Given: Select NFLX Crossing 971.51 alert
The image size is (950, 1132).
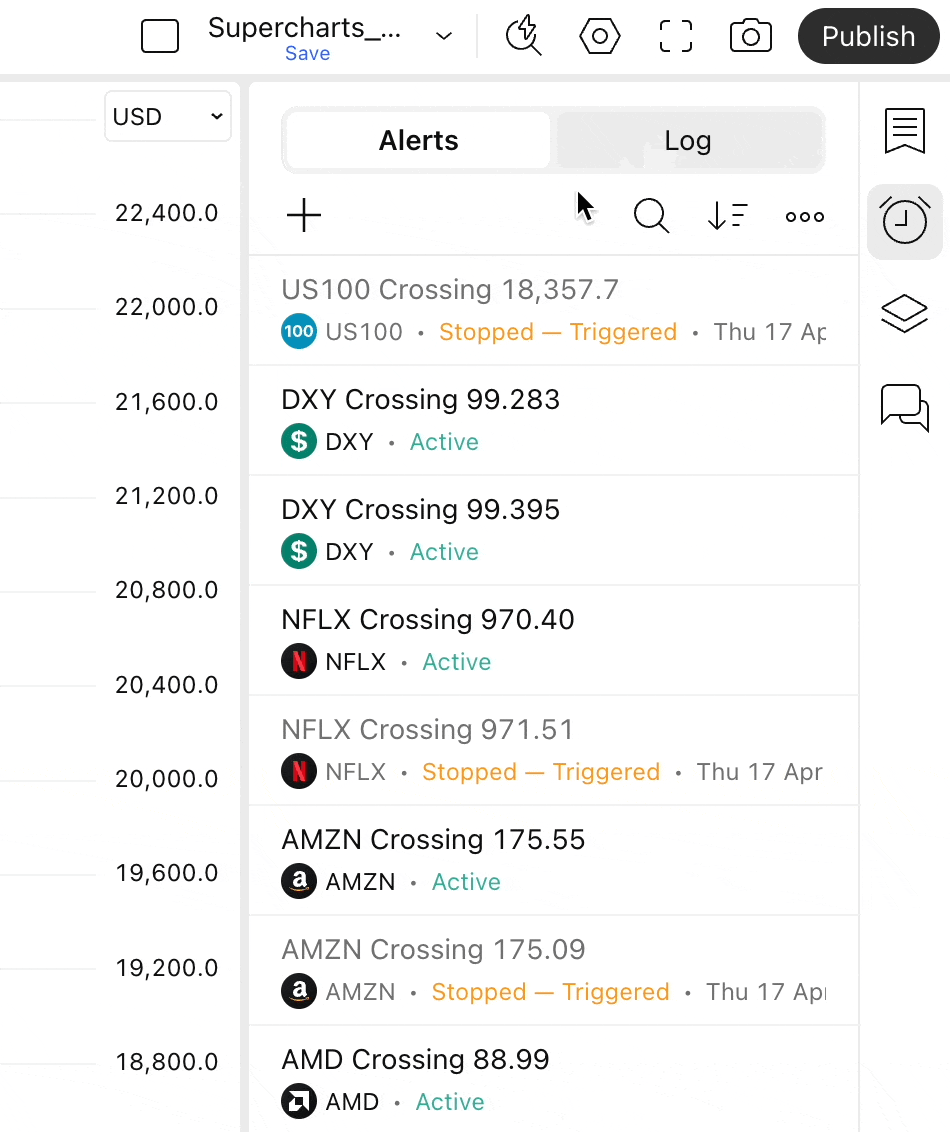Looking at the screenshot, I should pos(554,751).
